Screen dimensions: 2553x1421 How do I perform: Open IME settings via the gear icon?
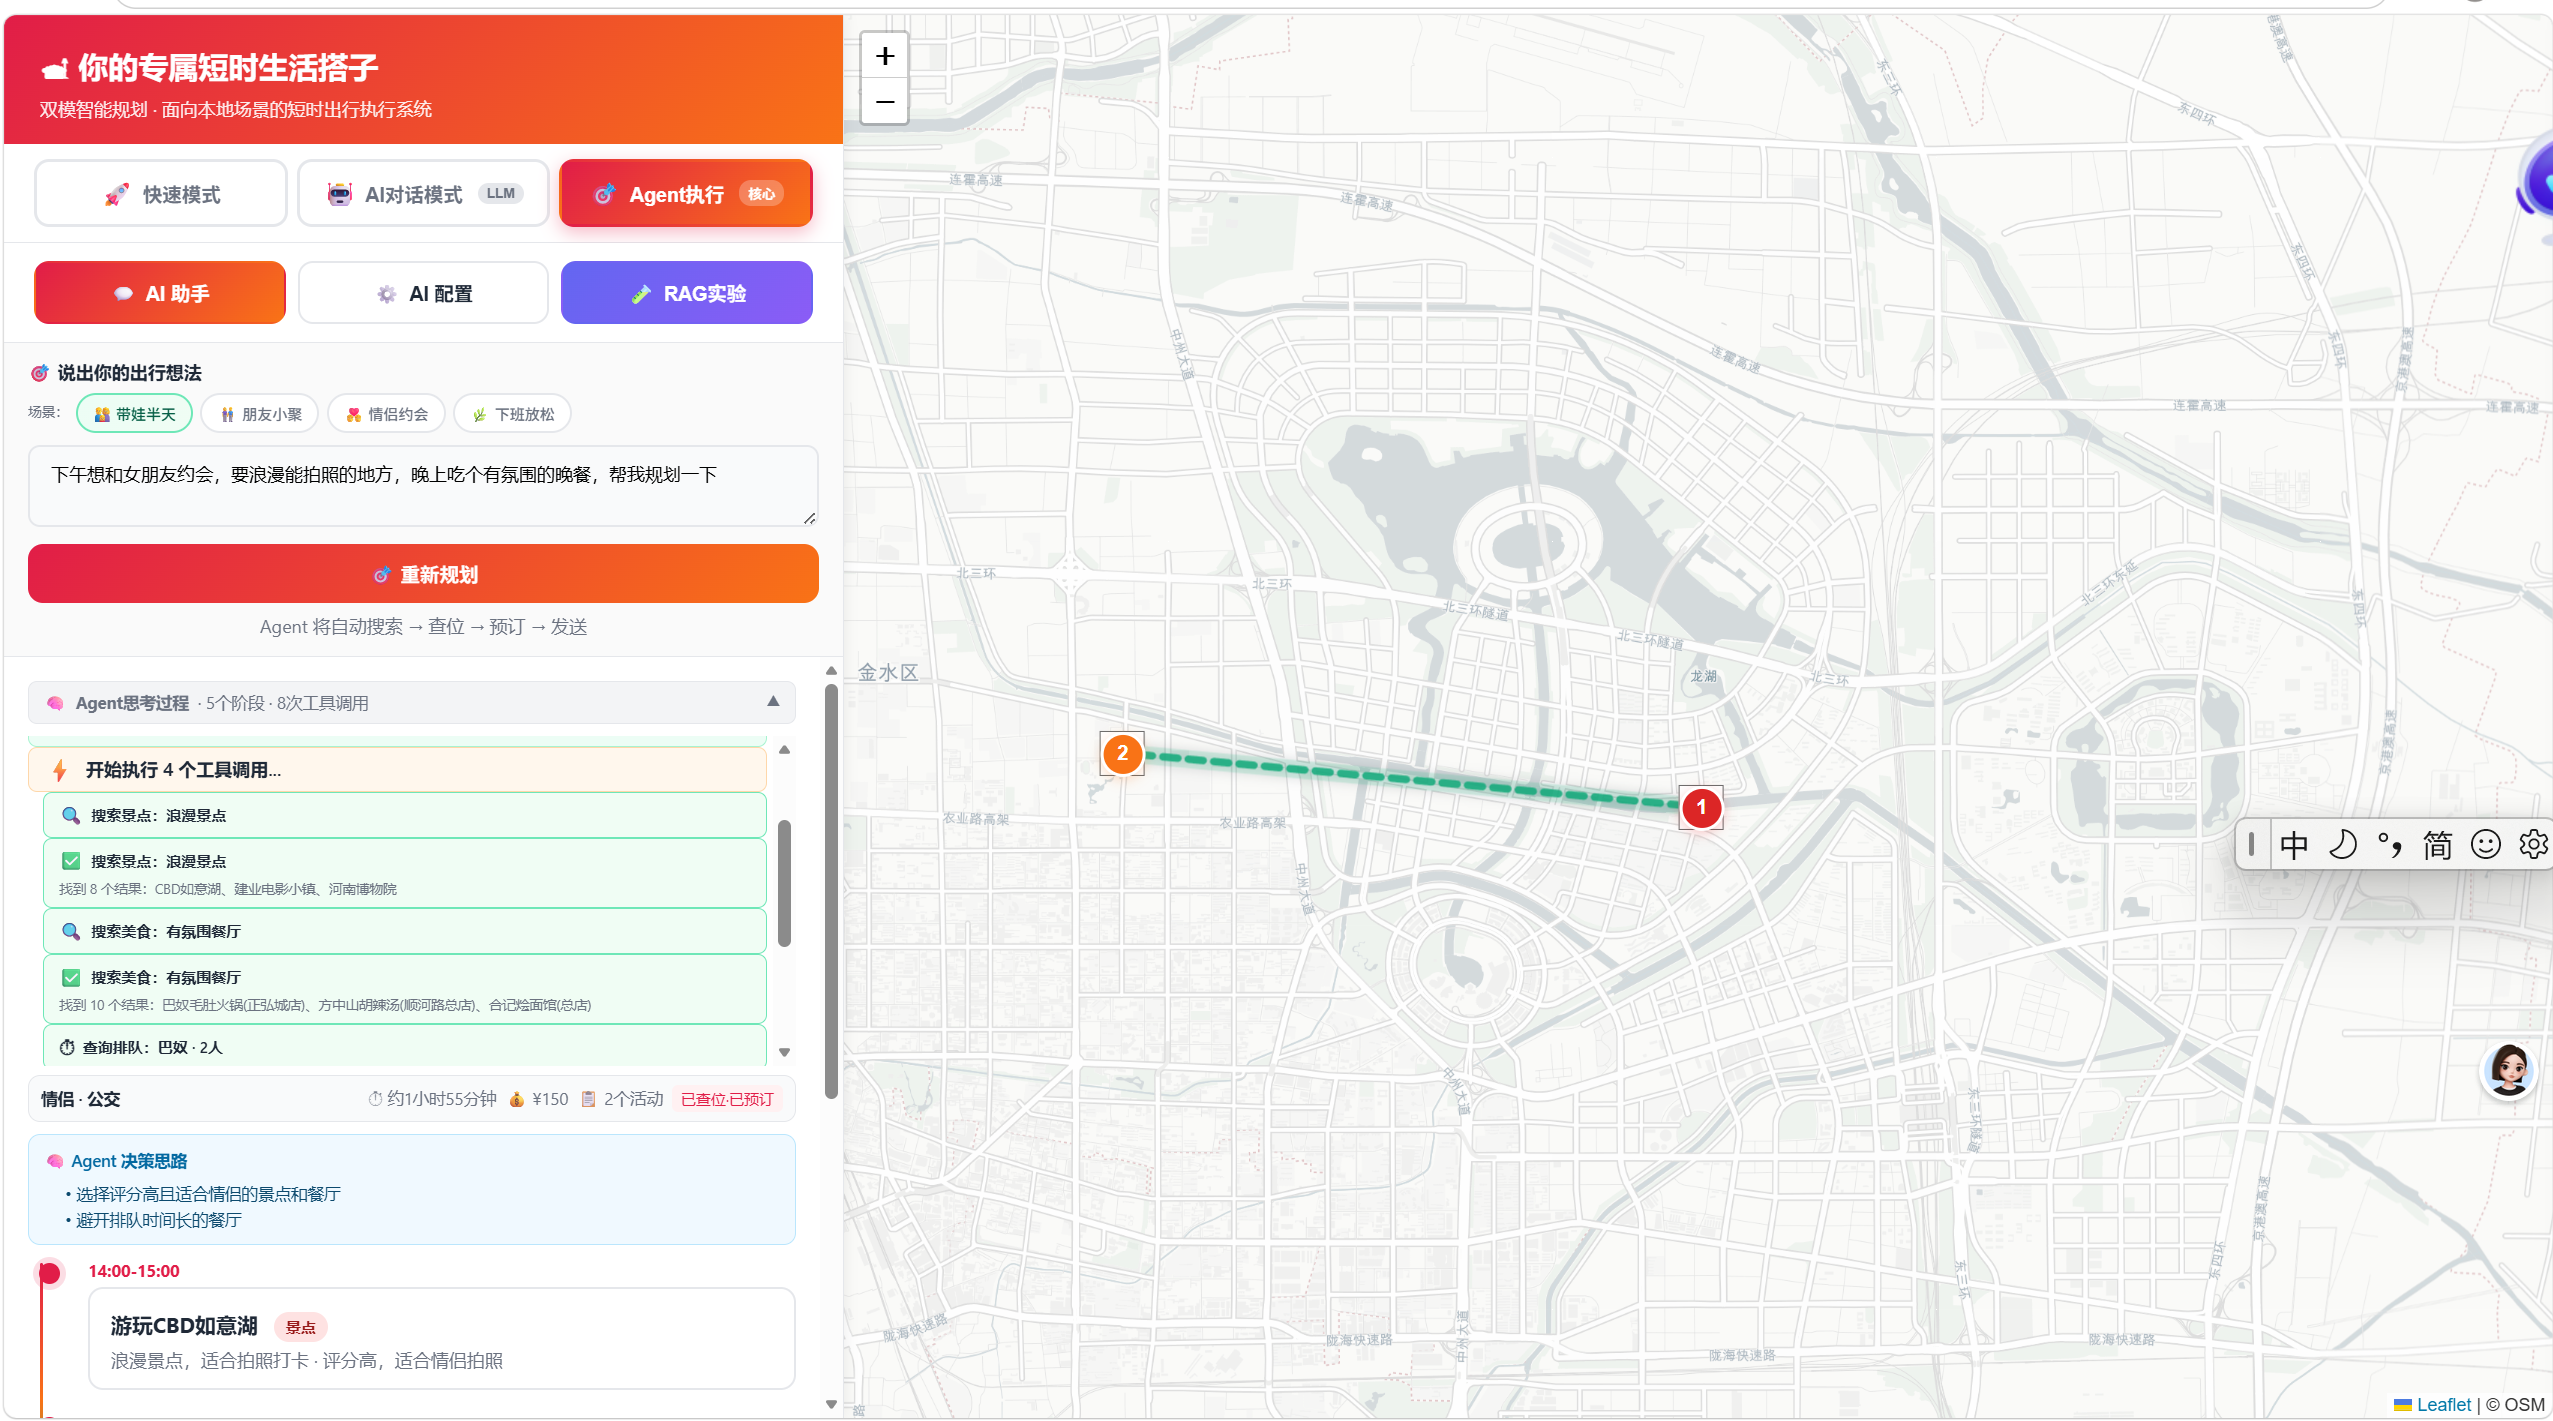tap(2533, 845)
